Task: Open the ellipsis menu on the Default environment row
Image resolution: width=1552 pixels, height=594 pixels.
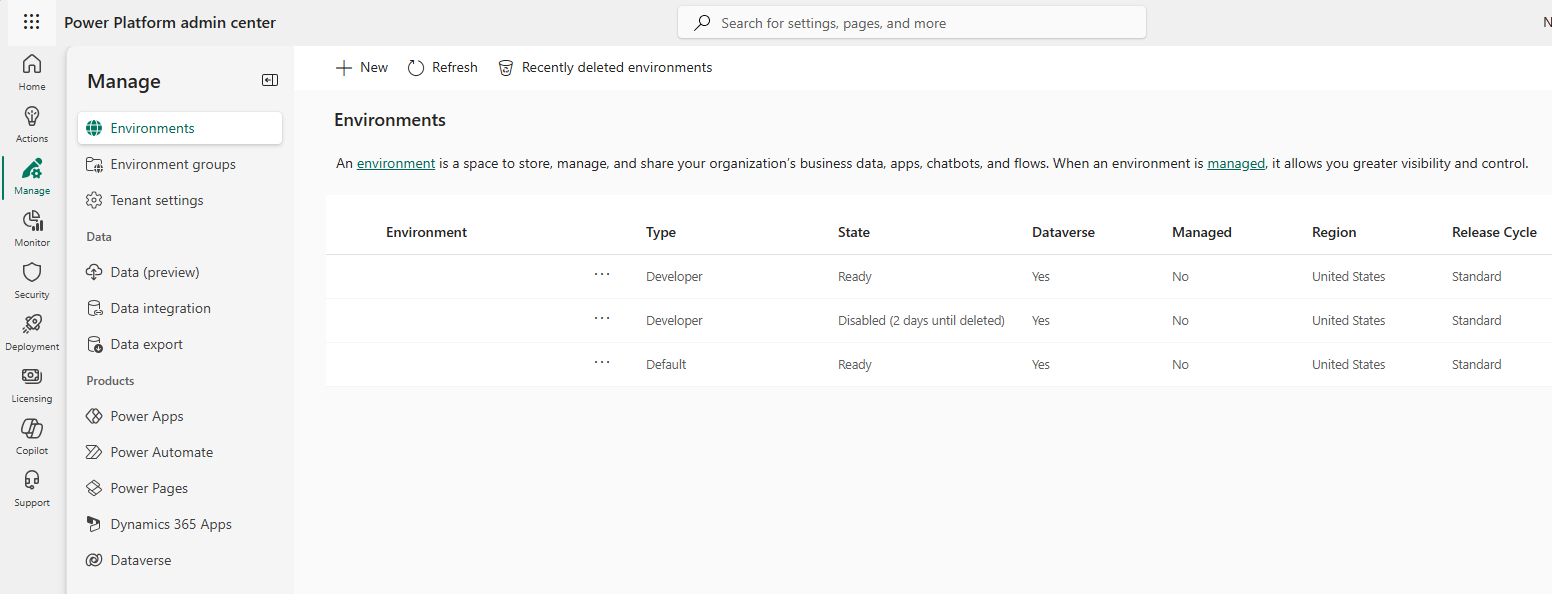Action: tap(602, 364)
